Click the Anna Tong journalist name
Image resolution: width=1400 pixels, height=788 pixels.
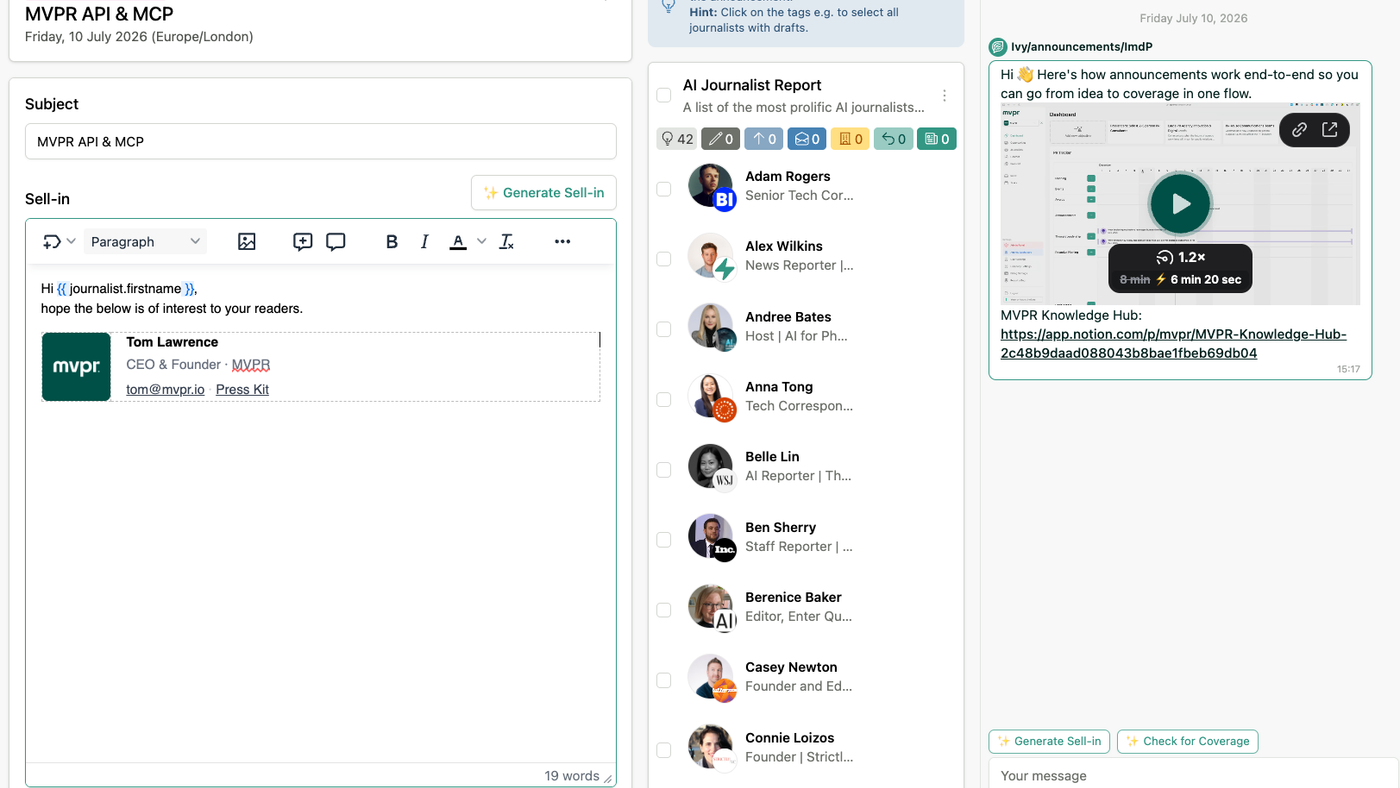[779, 387]
